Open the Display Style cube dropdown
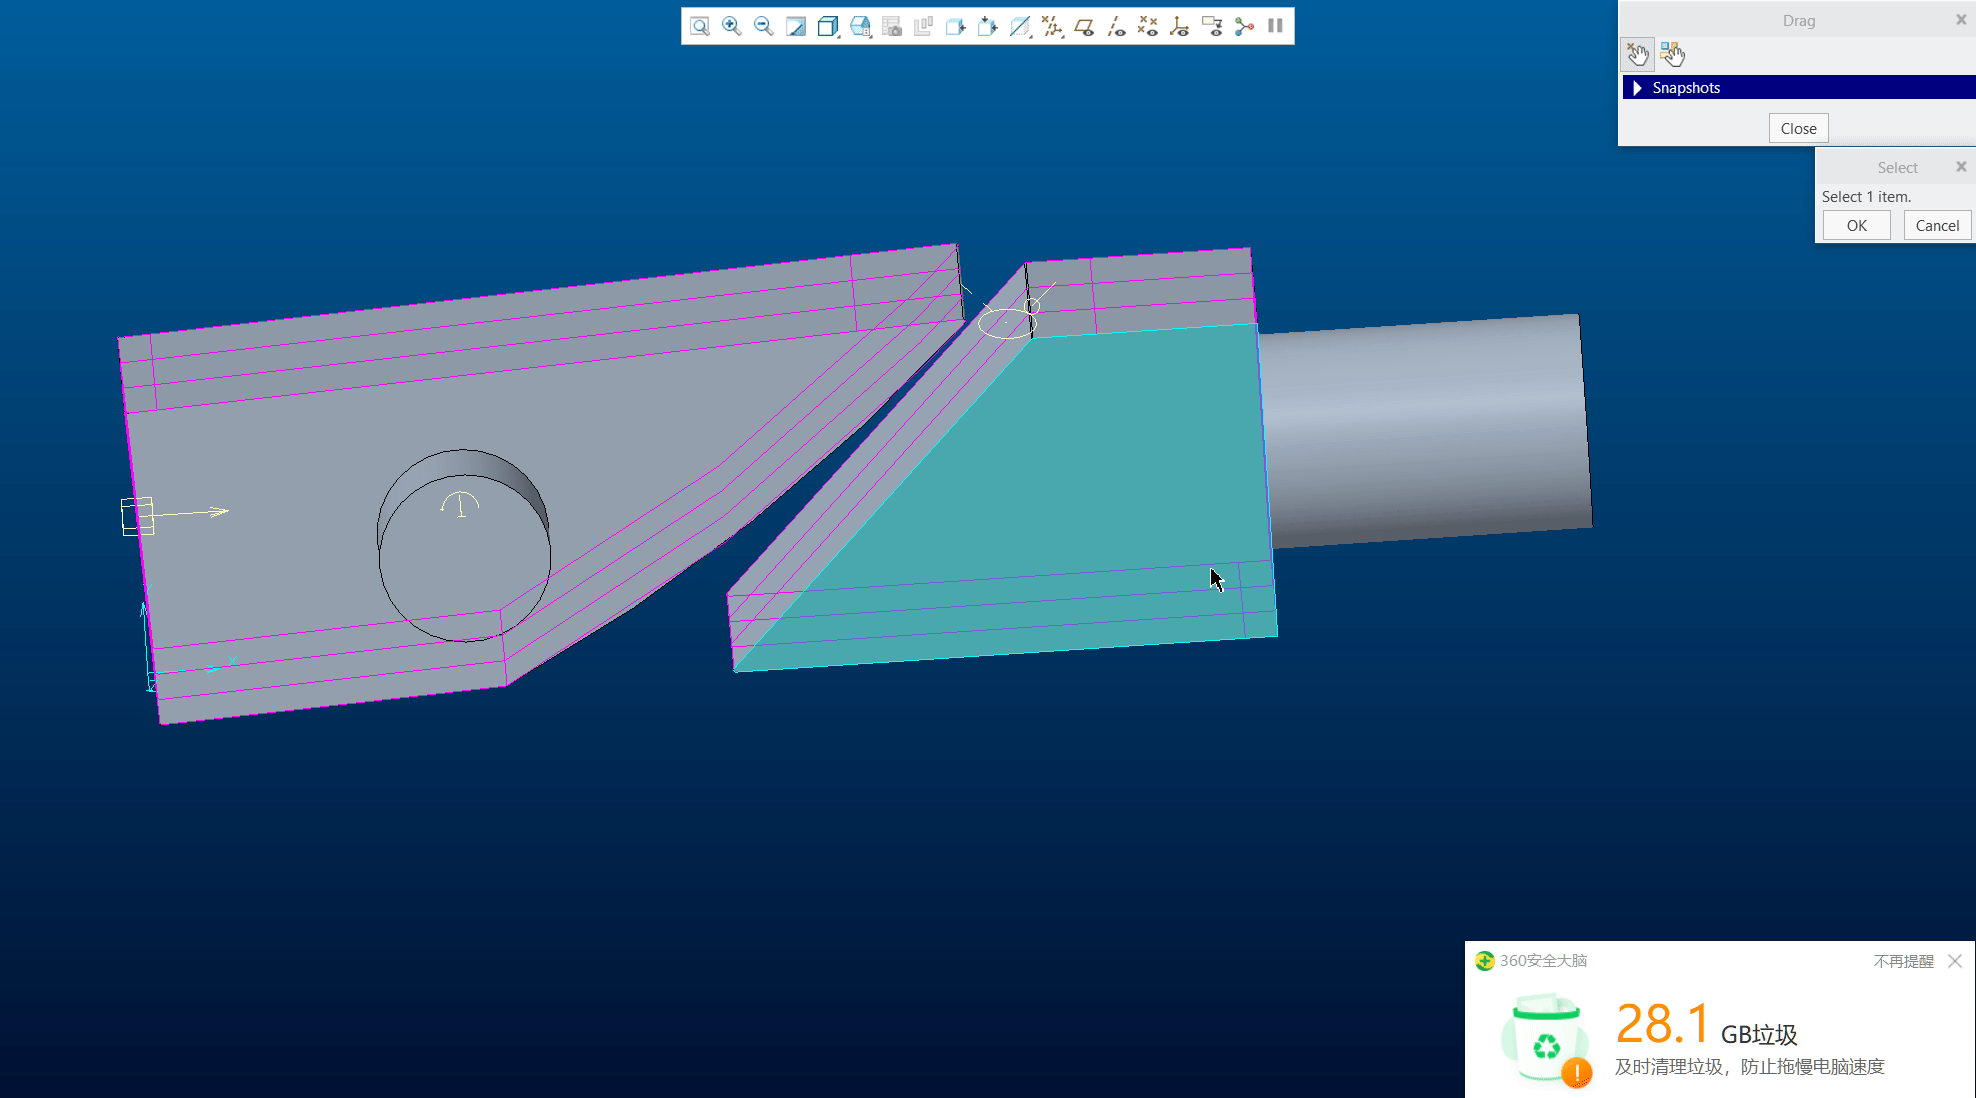 point(828,27)
